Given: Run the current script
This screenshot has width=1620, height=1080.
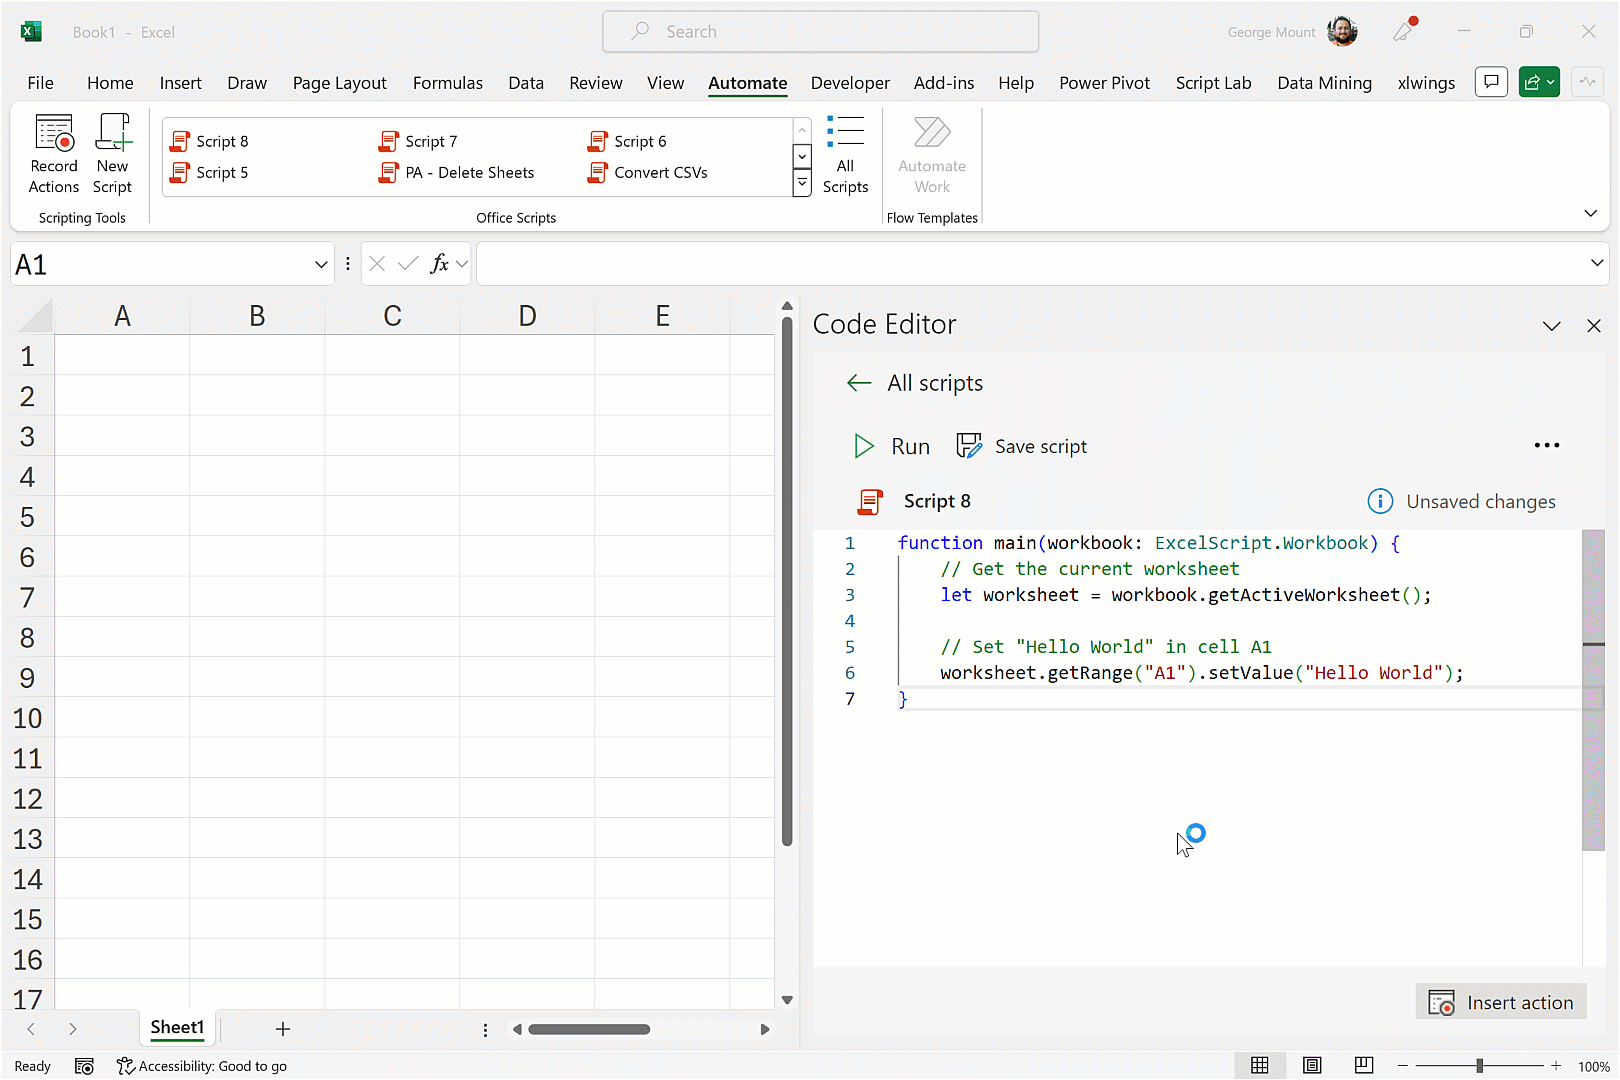Looking at the screenshot, I should point(891,447).
